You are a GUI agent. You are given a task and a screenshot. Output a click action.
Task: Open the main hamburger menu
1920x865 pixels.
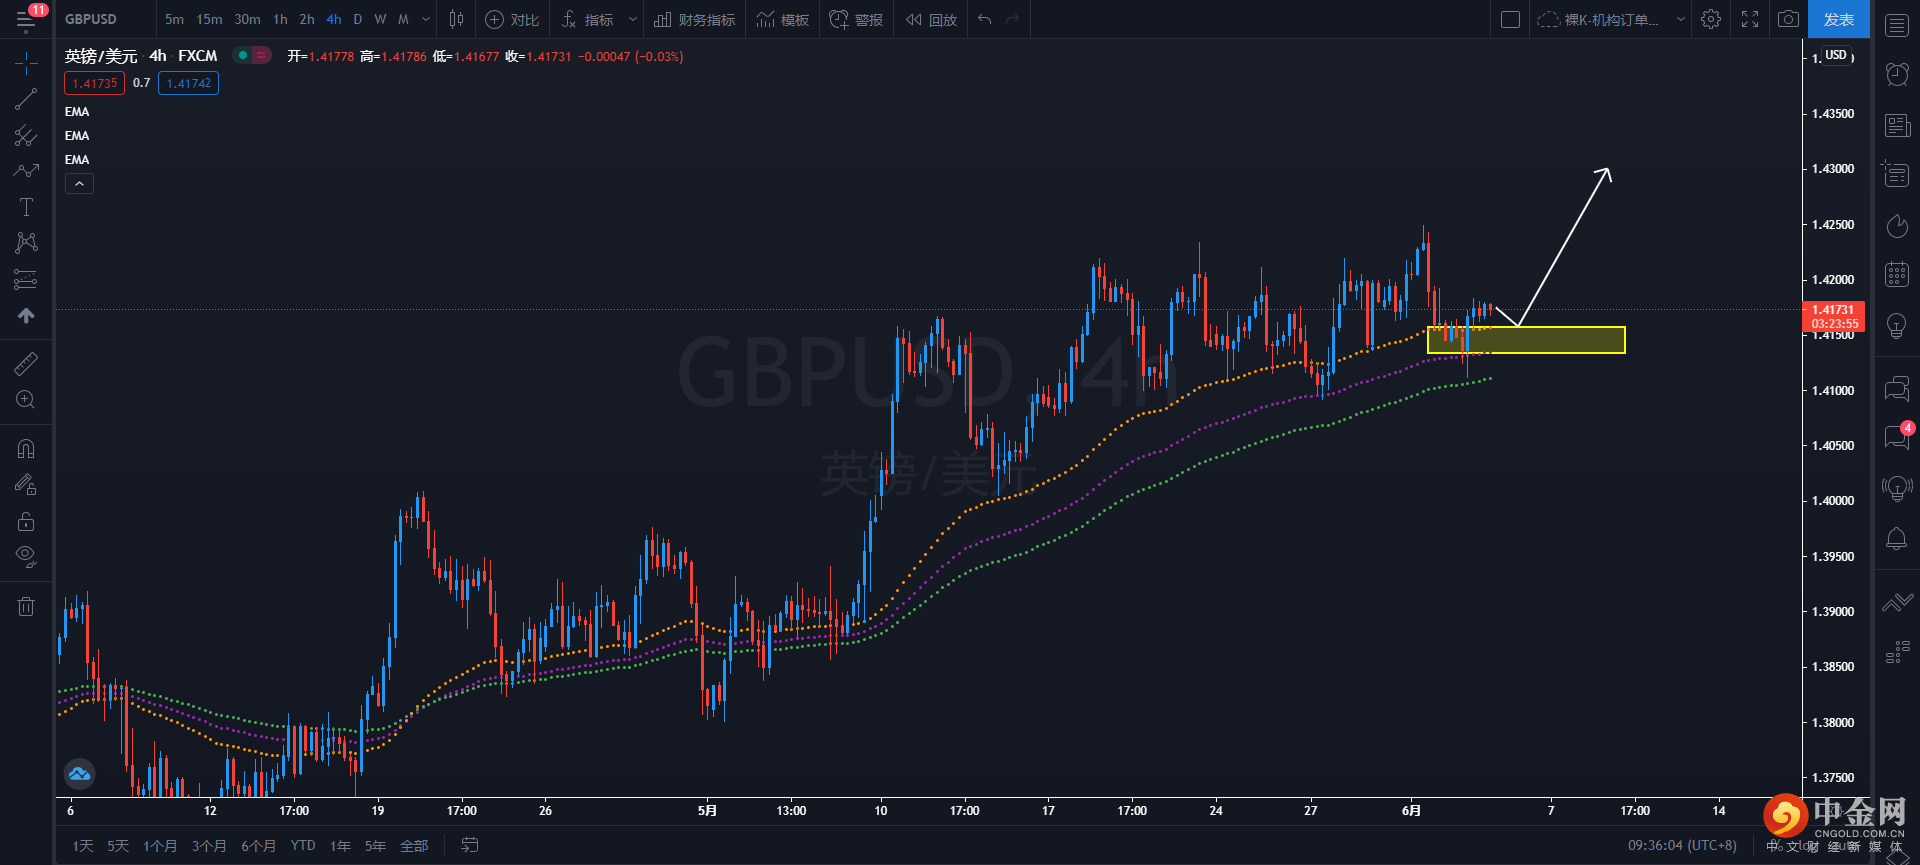point(26,19)
